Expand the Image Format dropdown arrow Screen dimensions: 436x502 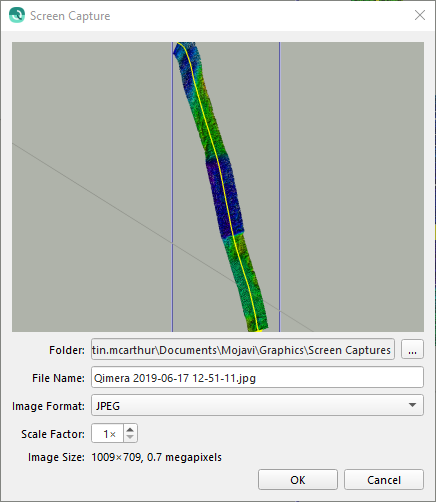coord(412,405)
